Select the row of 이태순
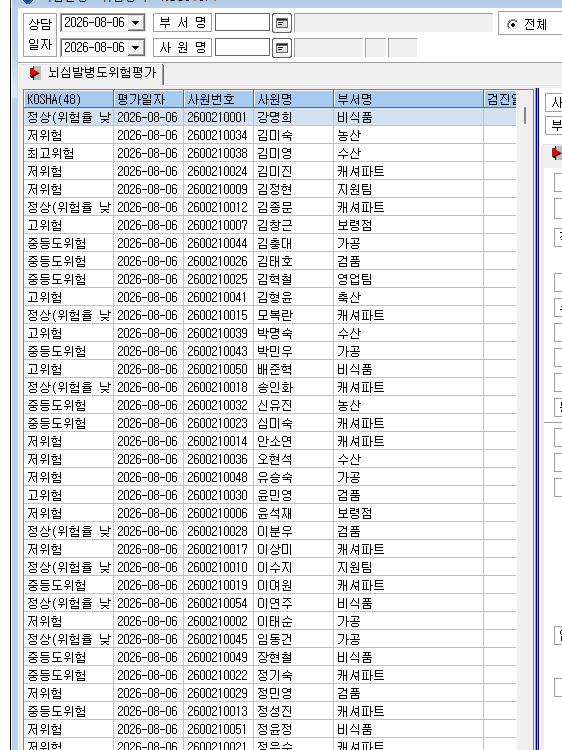Screen dimensions: 562x750 270,621
